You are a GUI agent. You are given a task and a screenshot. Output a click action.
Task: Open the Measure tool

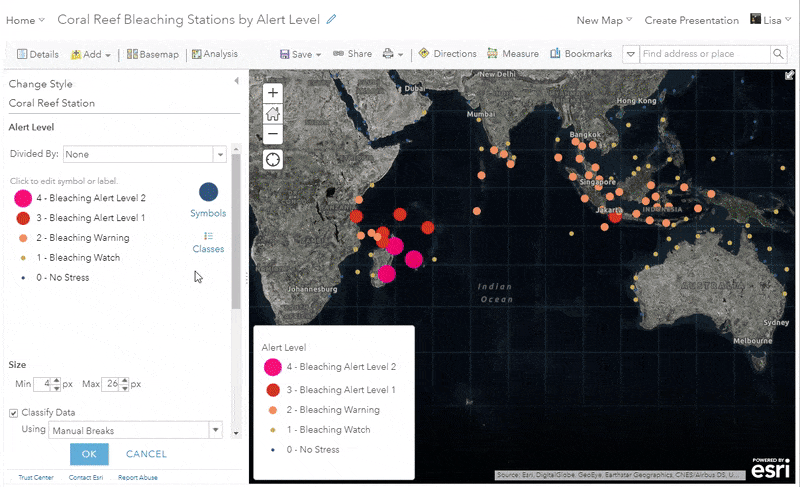click(x=513, y=54)
